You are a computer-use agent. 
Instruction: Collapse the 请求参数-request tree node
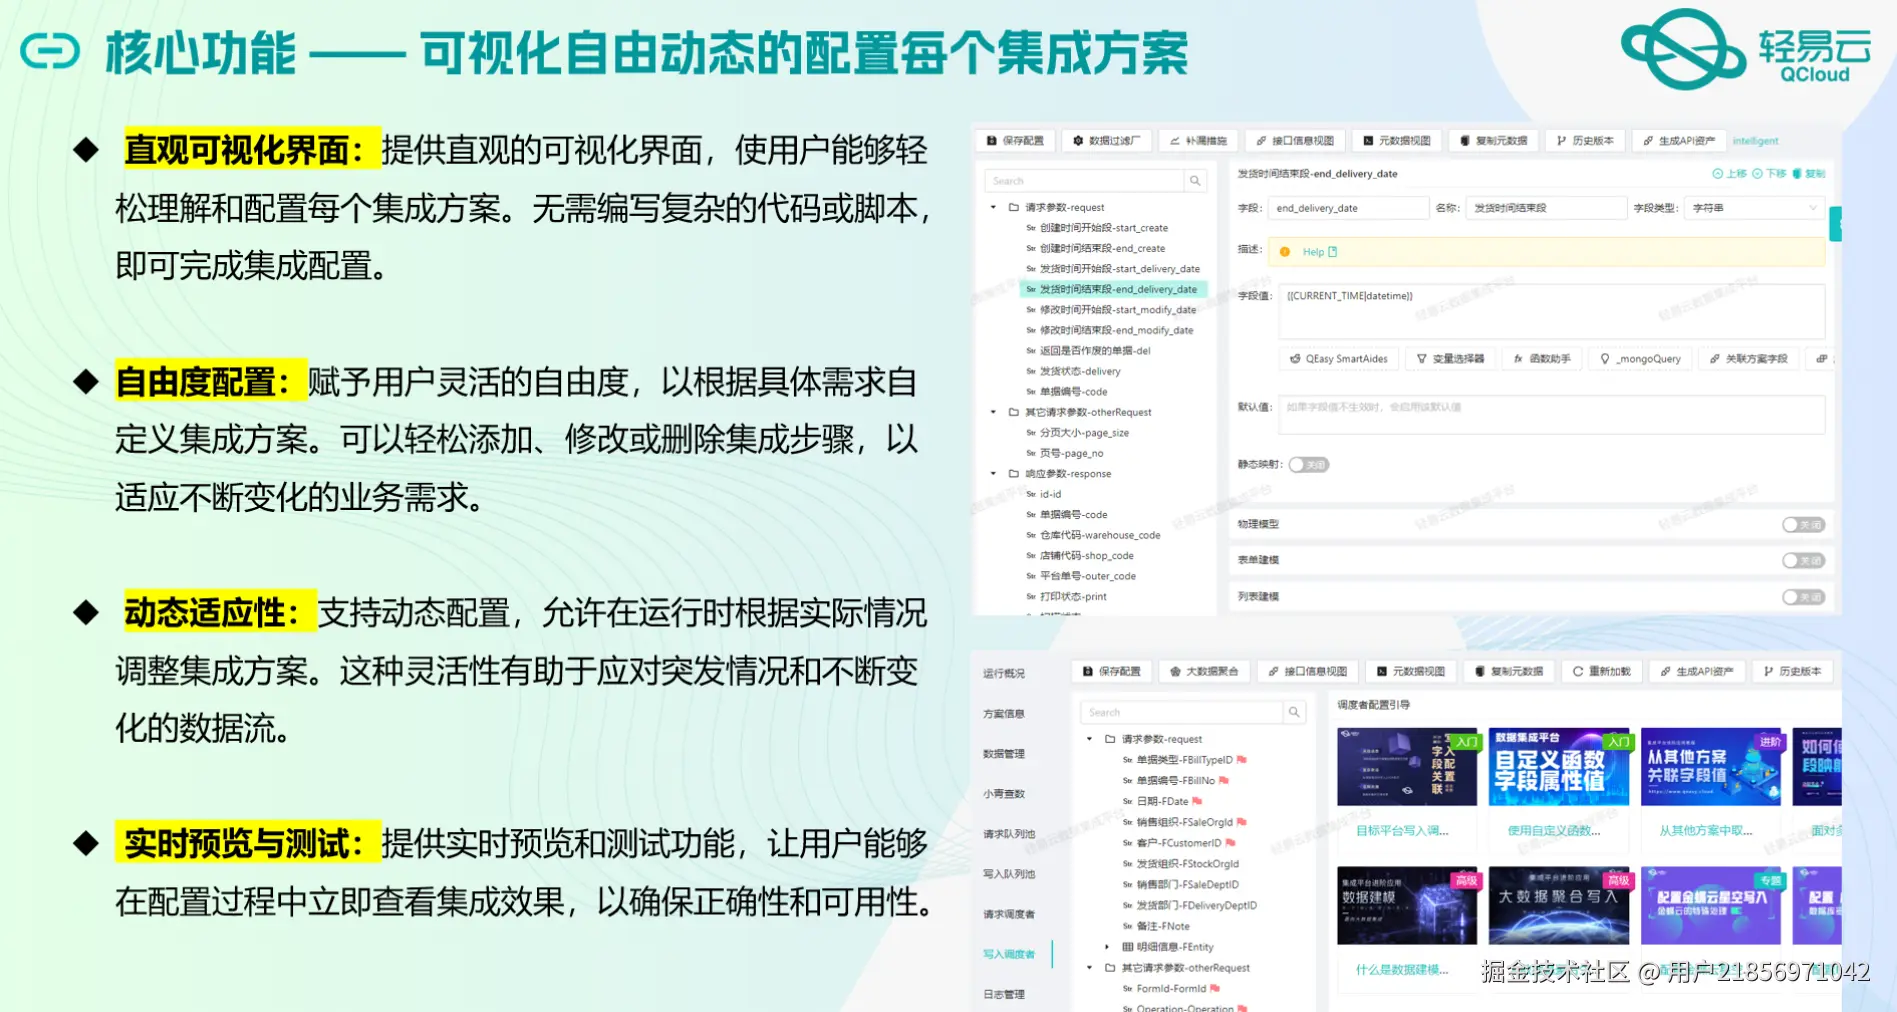pyautogui.click(x=991, y=207)
